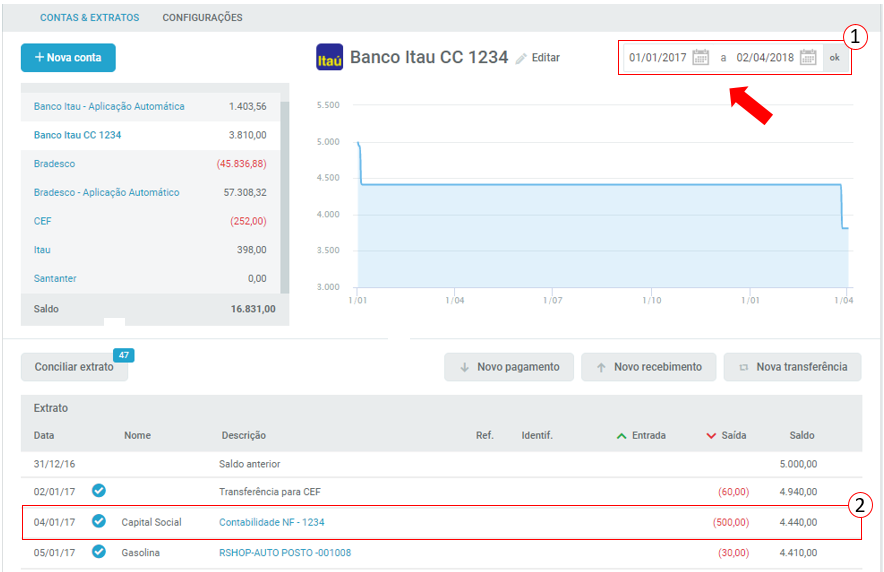
Task: Click the 57.308,32 balance value
Action: (x=245, y=193)
